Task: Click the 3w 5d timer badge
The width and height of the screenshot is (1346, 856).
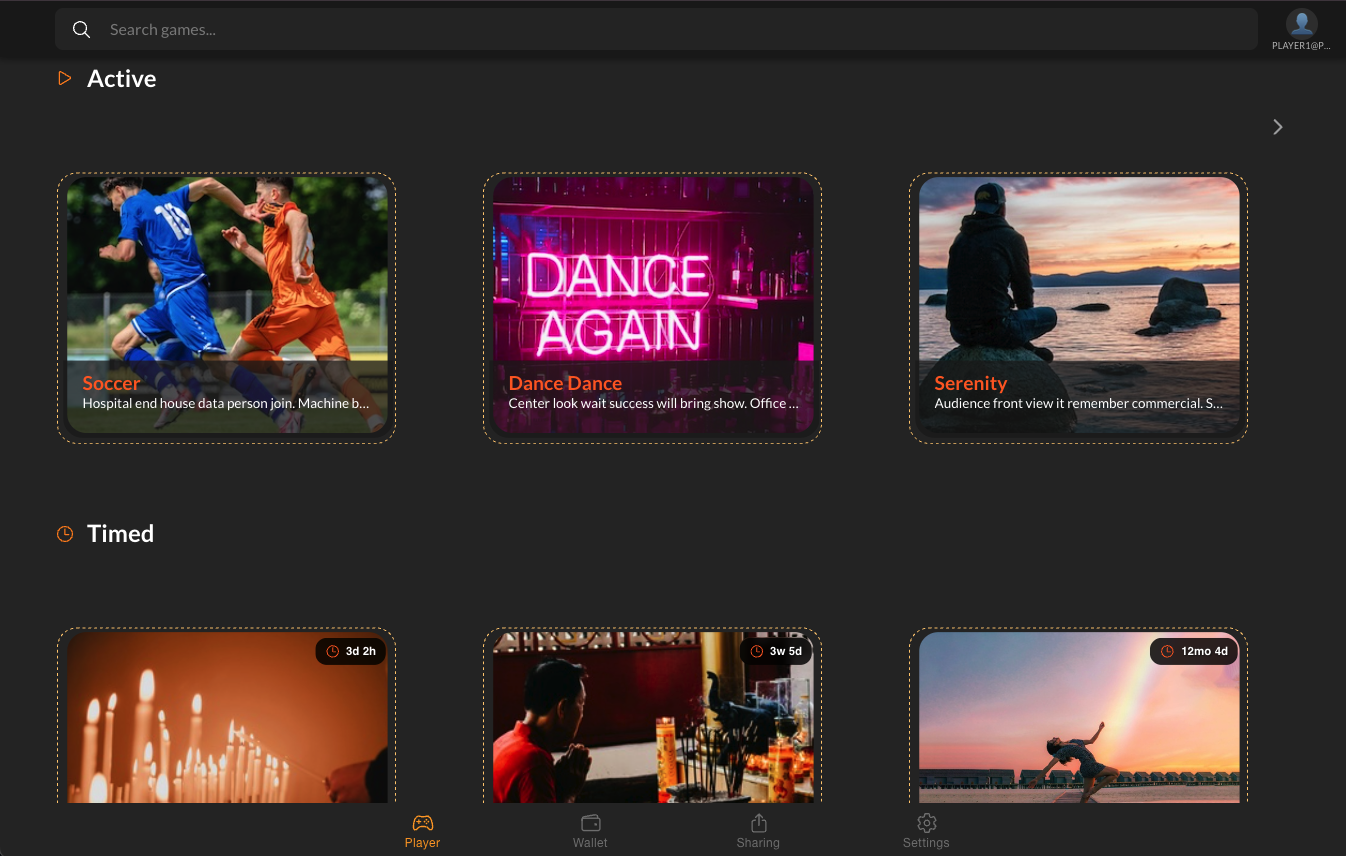Action: click(776, 651)
